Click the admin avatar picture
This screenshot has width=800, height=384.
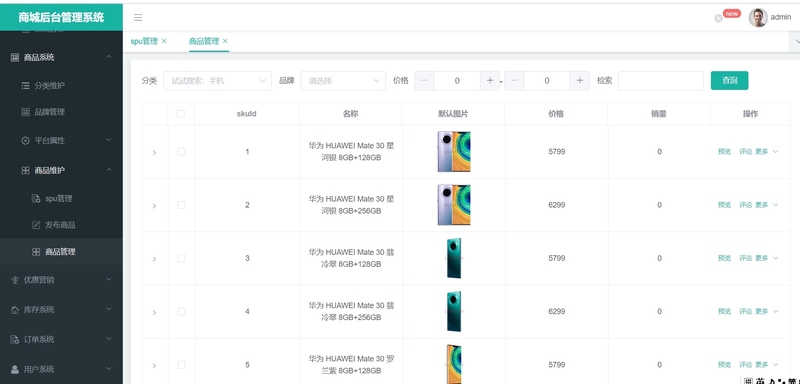pos(758,17)
